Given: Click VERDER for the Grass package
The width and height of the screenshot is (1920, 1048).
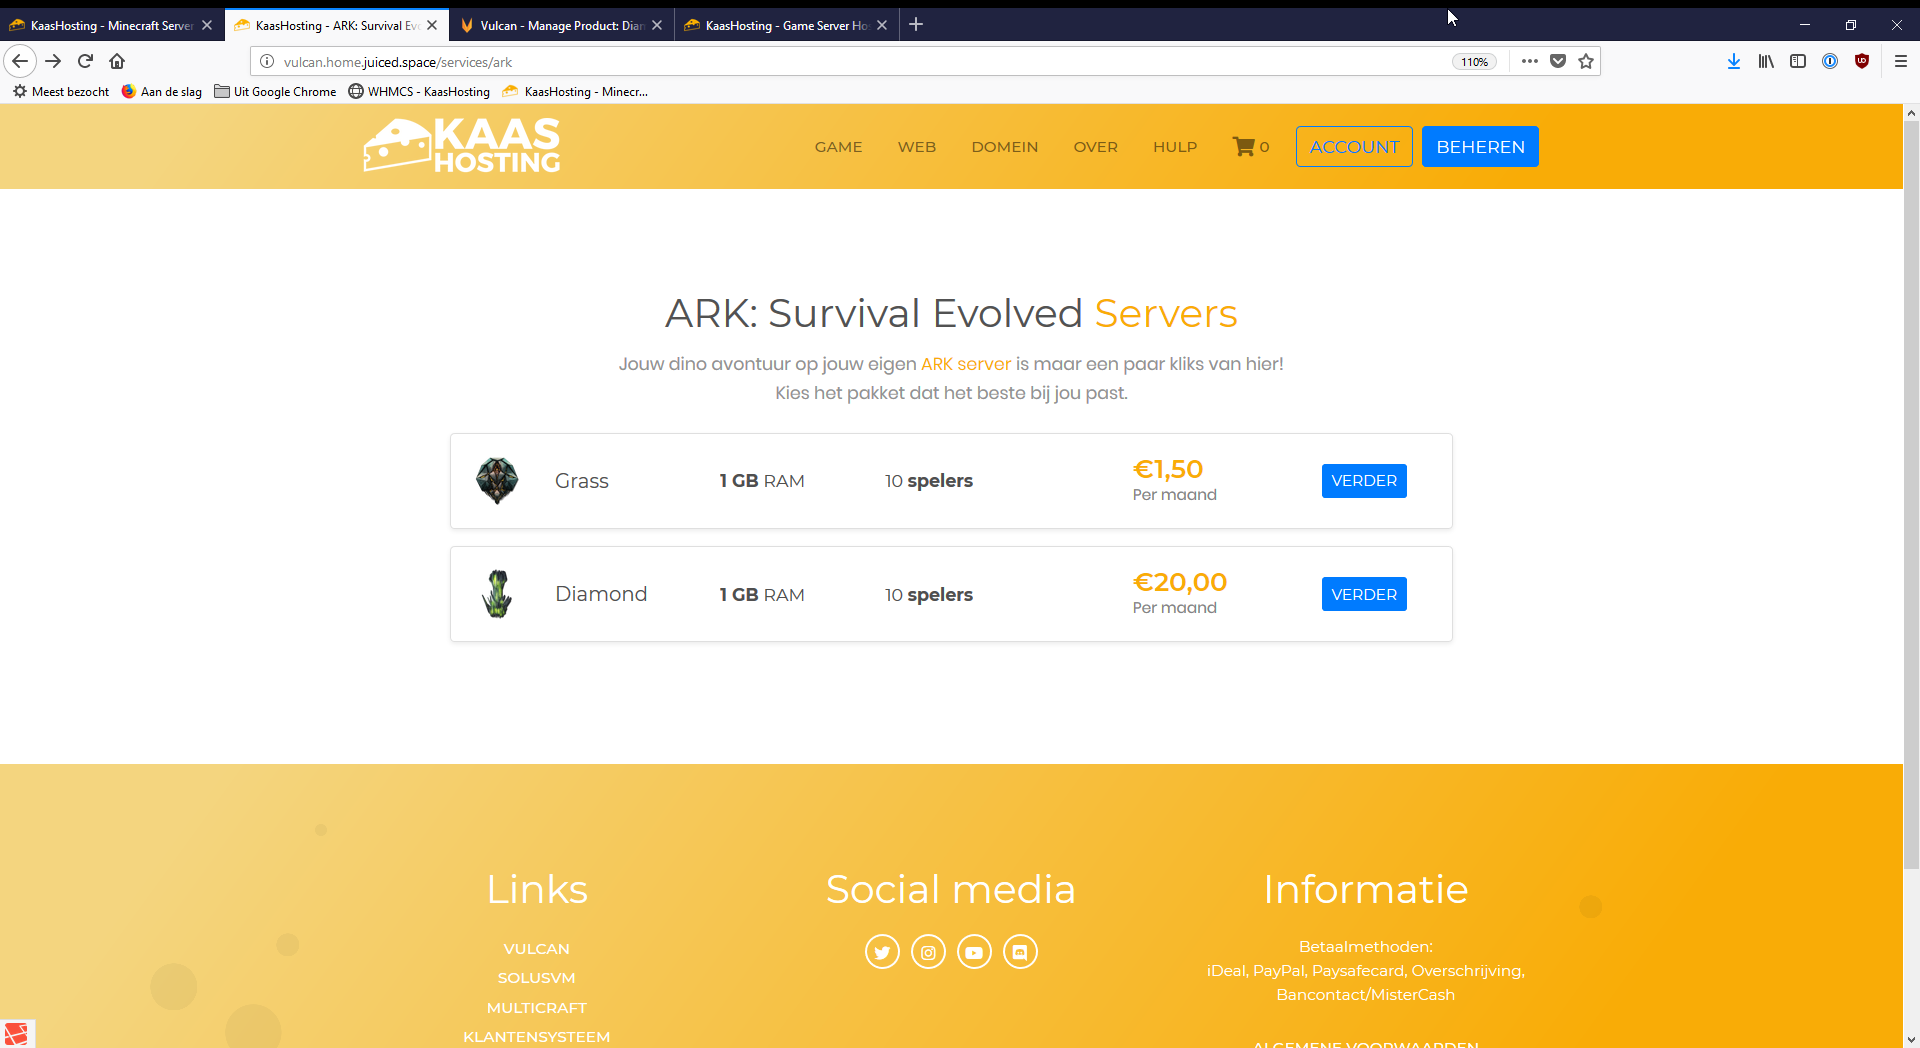Looking at the screenshot, I should (1364, 481).
